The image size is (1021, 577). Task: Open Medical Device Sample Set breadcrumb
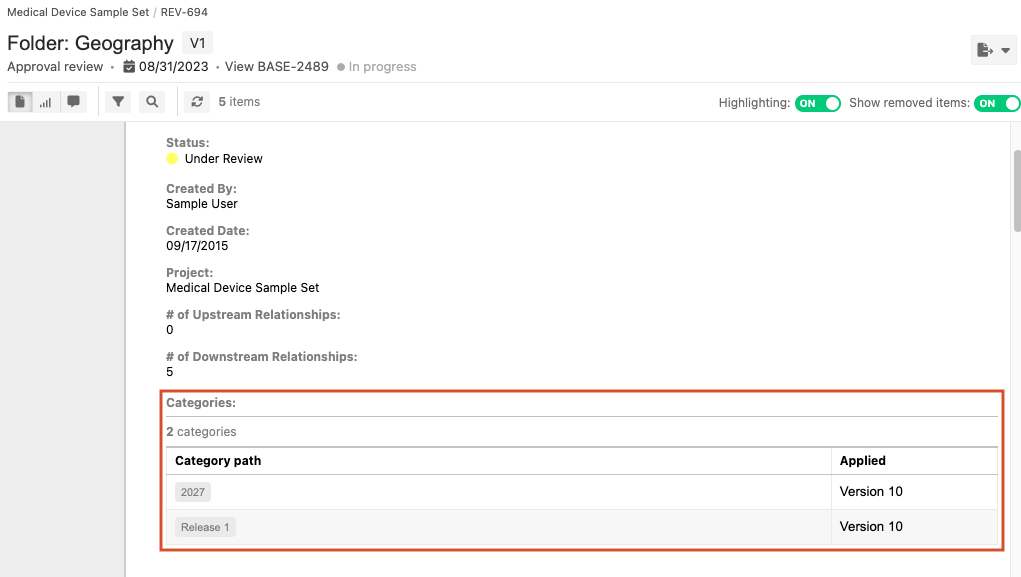[x=78, y=12]
